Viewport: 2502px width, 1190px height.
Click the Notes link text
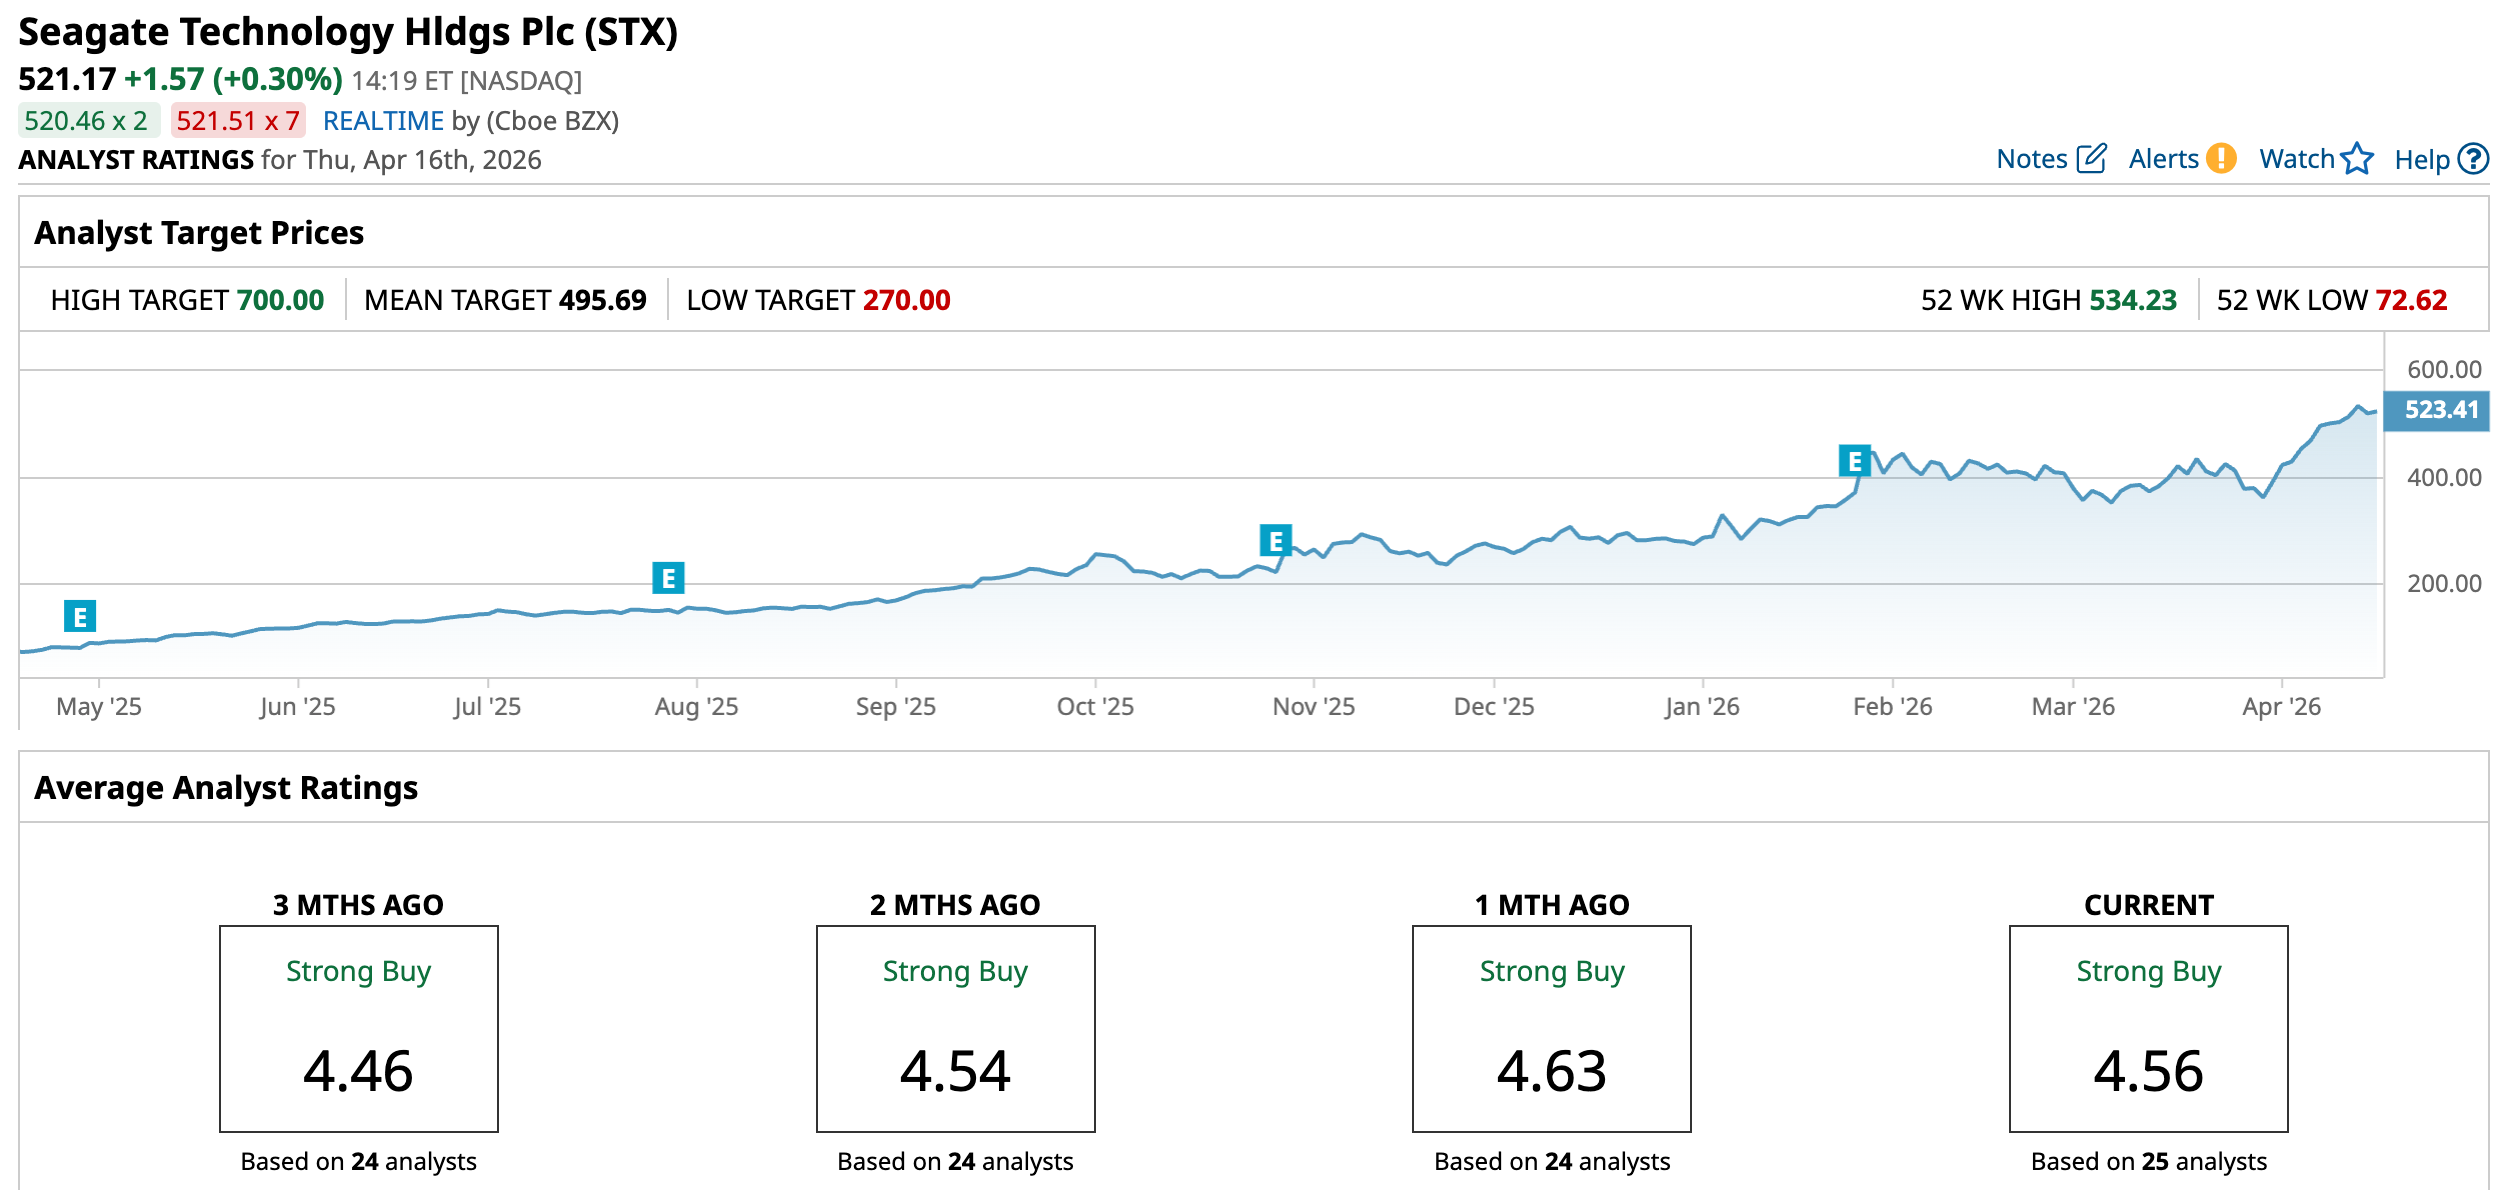[2031, 159]
